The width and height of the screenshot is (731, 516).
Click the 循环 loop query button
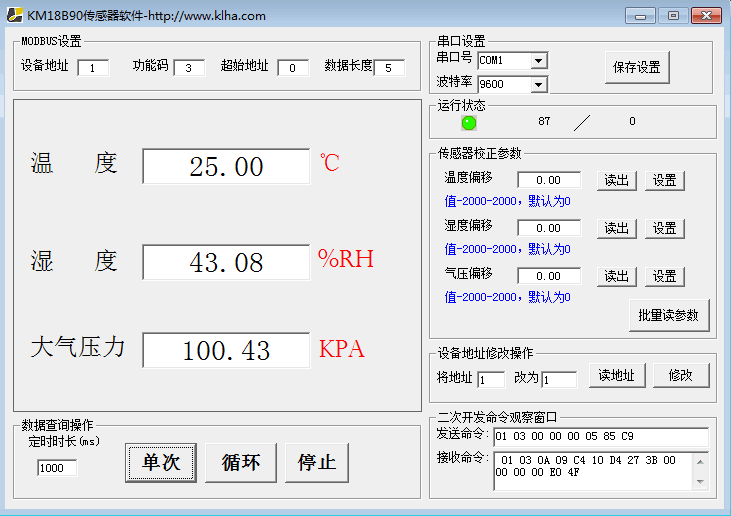click(x=241, y=462)
